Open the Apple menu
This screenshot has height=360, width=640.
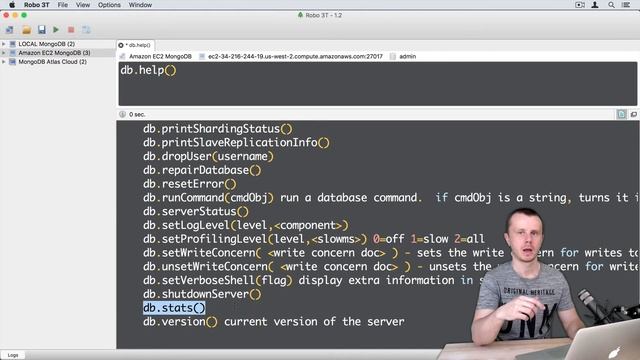pos(12,5)
